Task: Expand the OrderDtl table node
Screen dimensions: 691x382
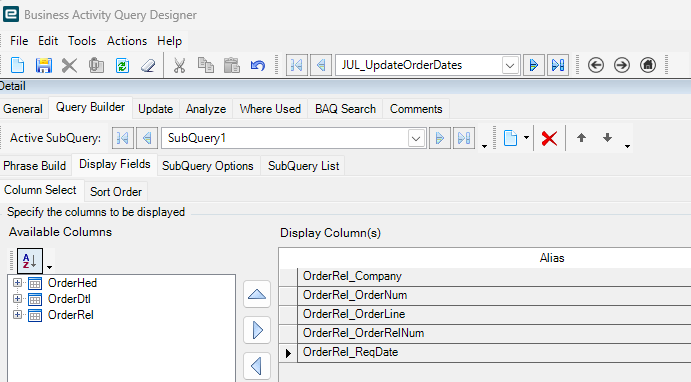Action: (17, 298)
